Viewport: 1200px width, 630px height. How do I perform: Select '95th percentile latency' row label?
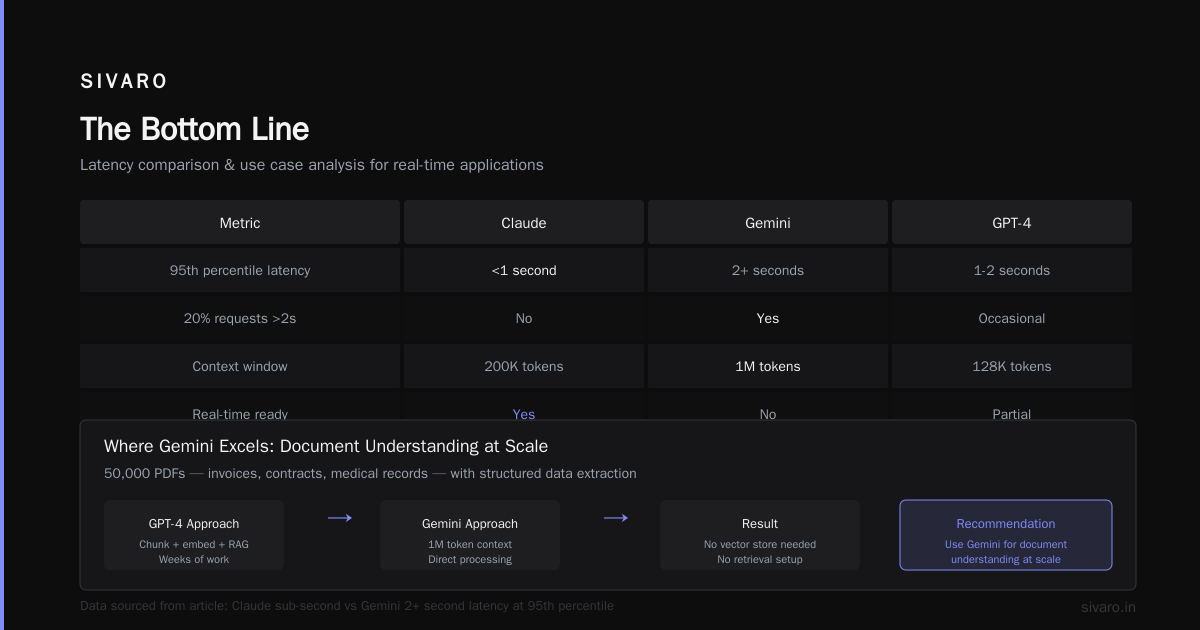(240, 270)
